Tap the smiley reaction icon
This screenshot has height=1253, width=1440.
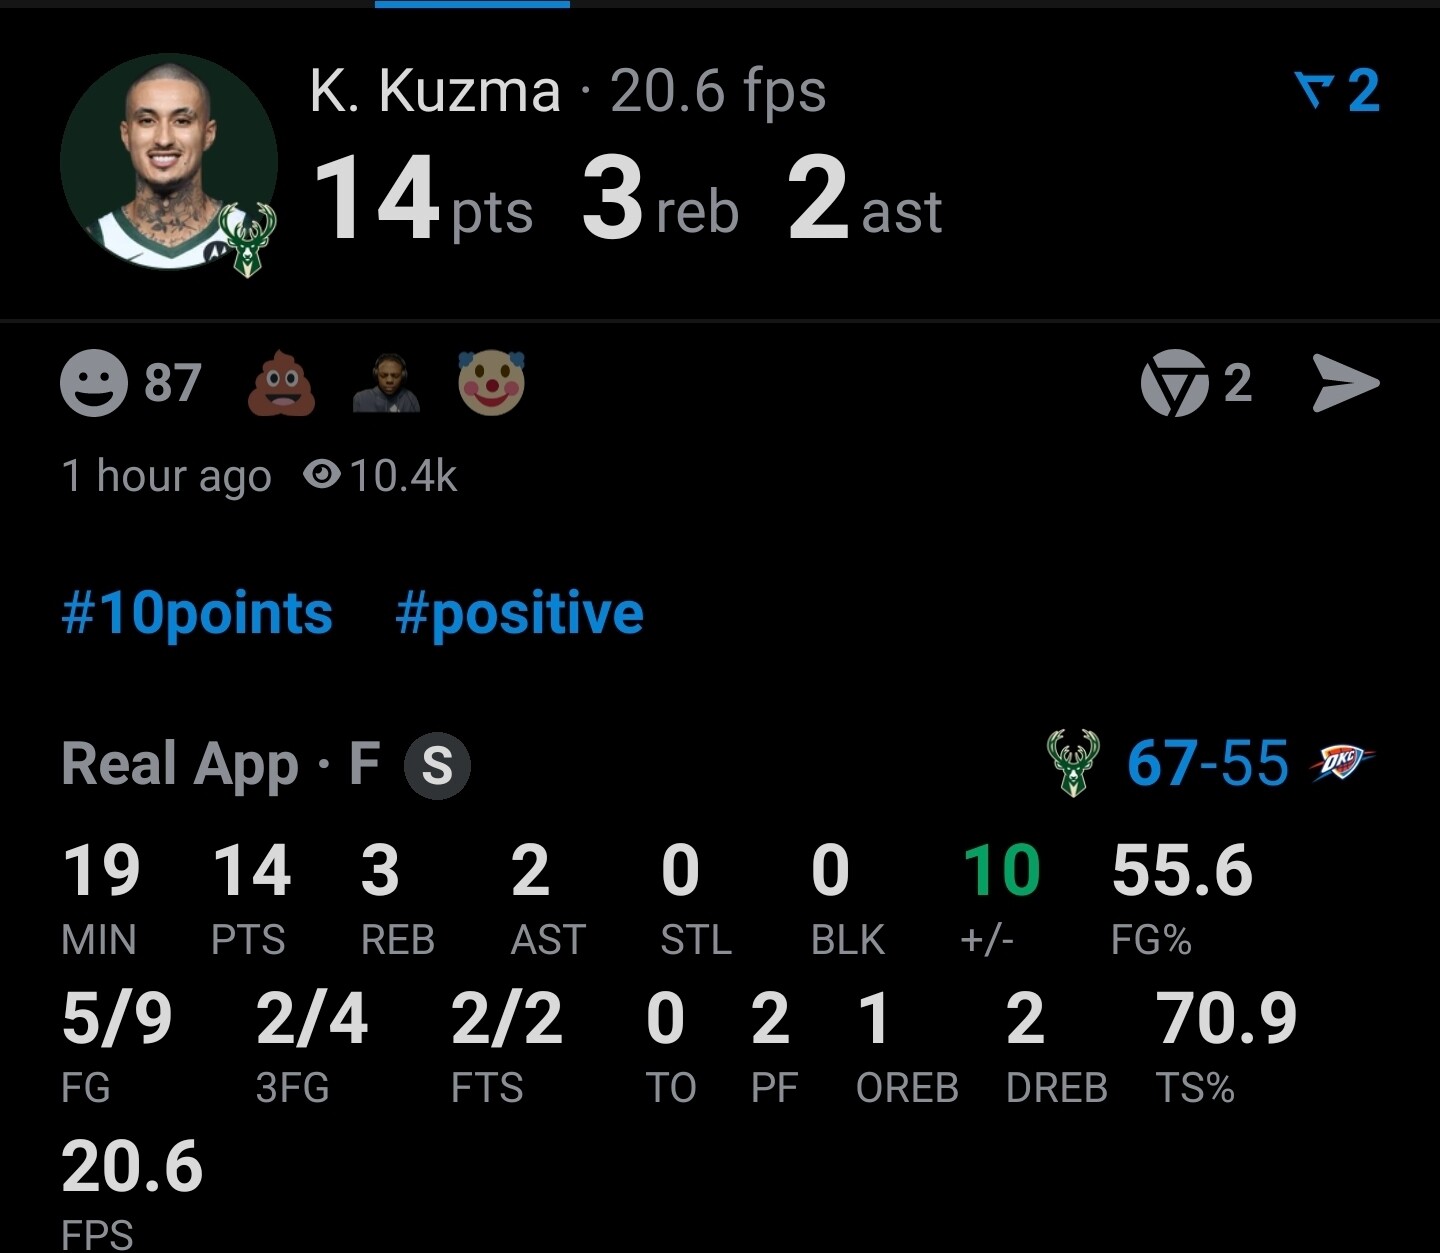pos(94,383)
